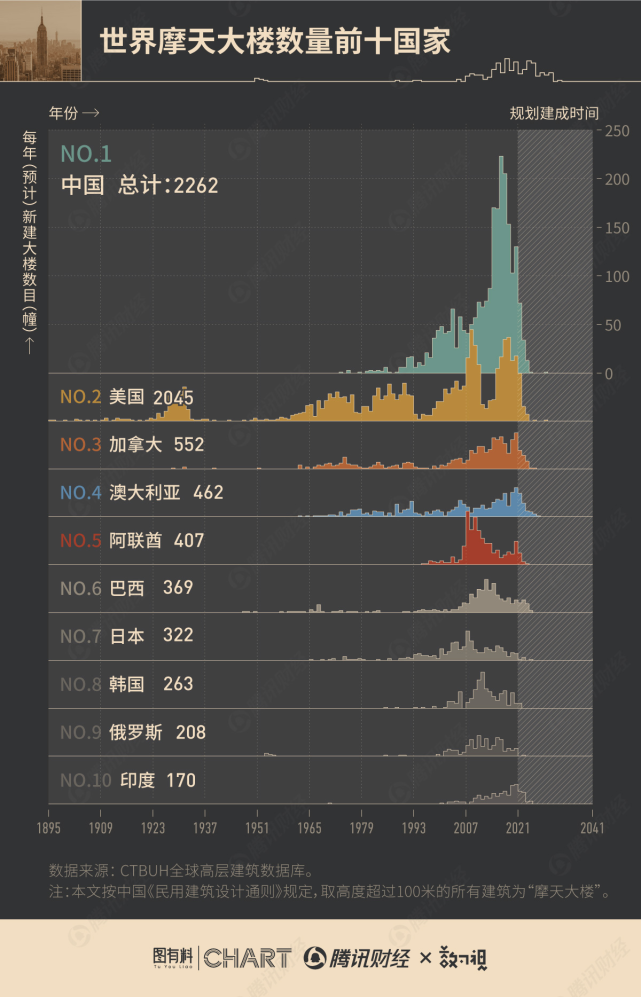Click the 数视 logo at bottom right
Viewport: 641px width, 997px height.
pos(464,958)
